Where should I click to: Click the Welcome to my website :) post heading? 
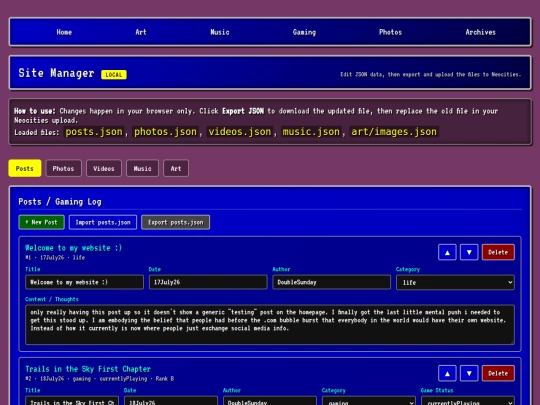click(x=74, y=248)
